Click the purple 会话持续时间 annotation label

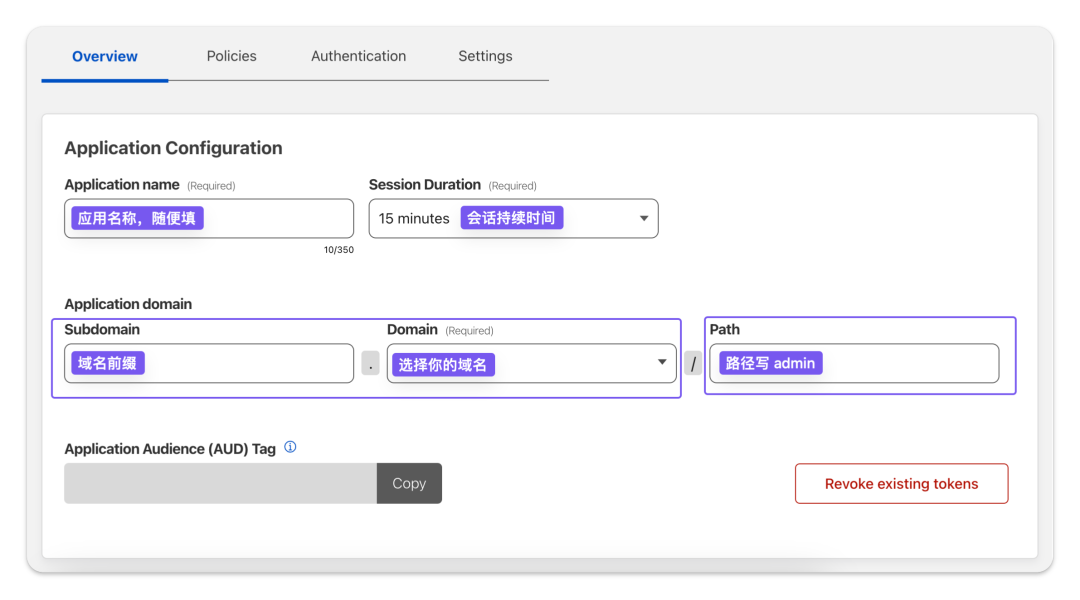(511, 218)
